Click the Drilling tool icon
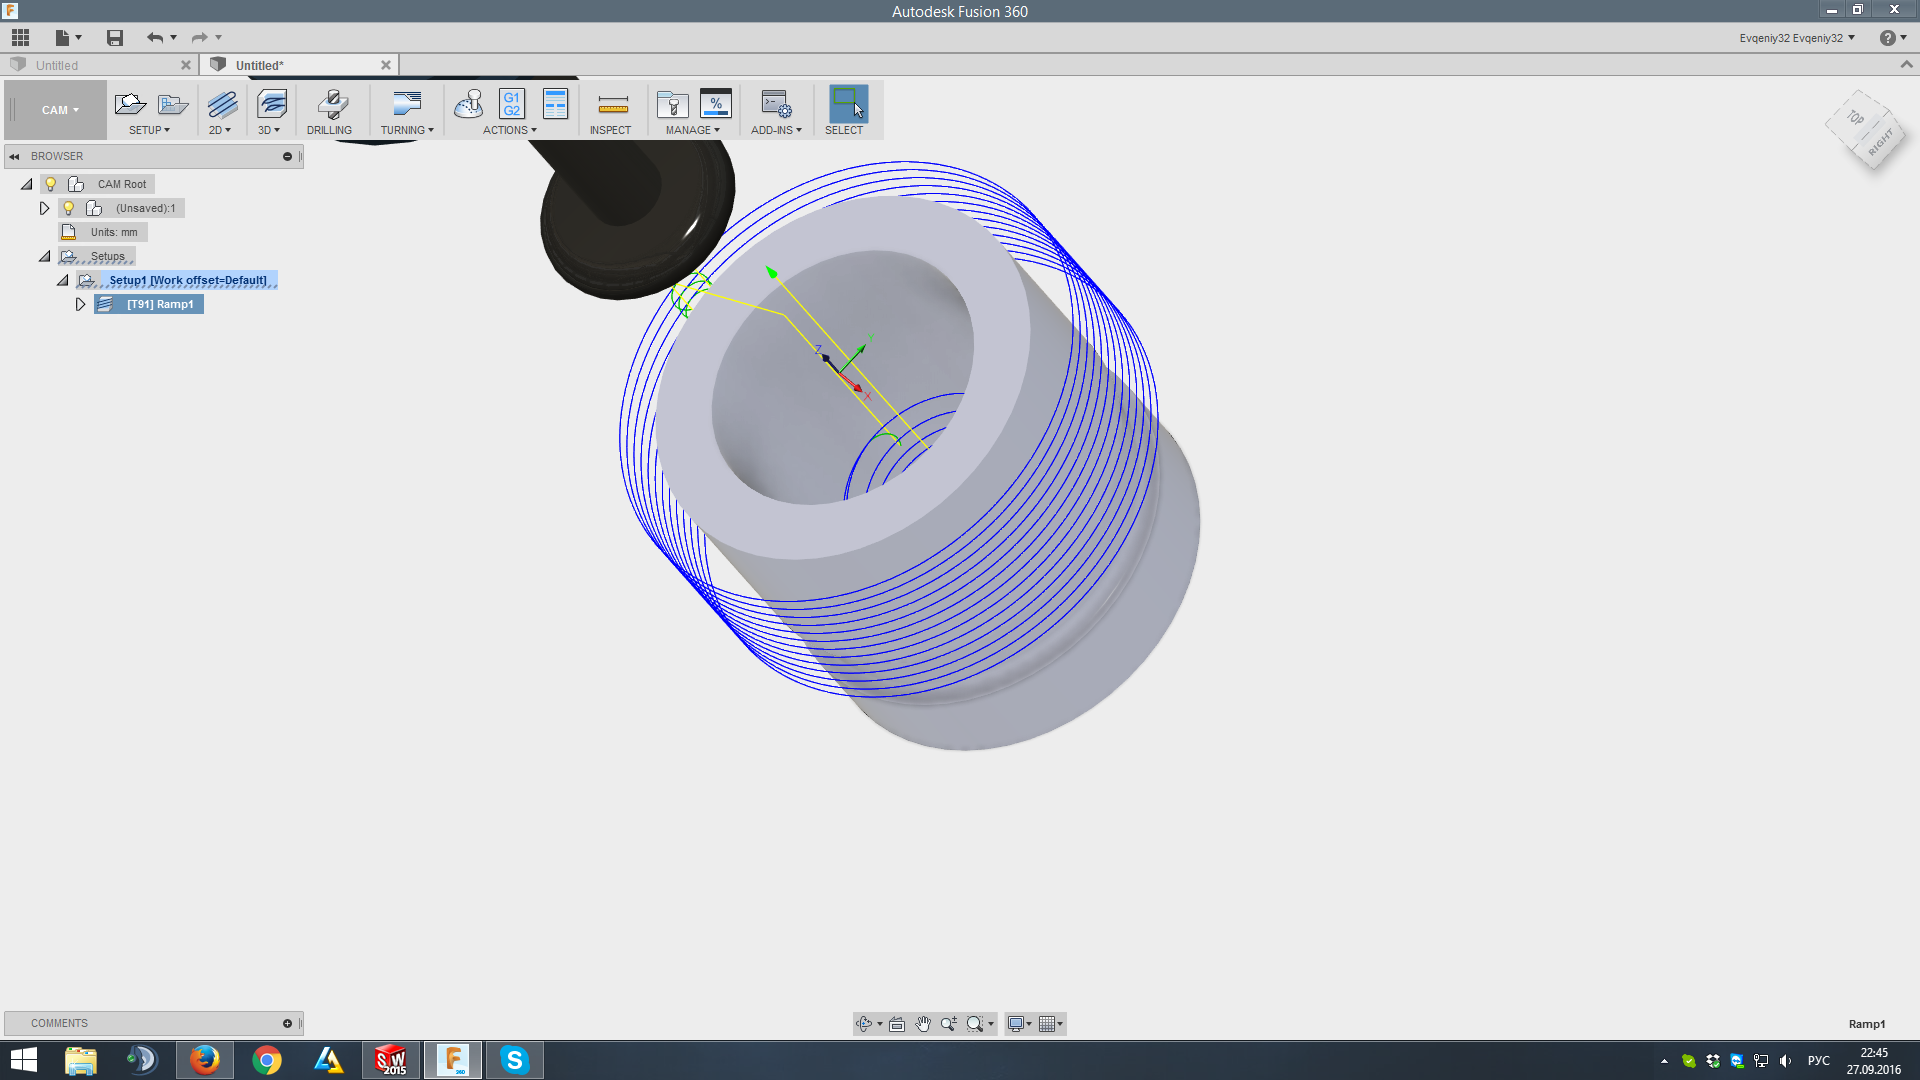The width and height of the screenshot is (1920, 1080). tap(331, 104)
